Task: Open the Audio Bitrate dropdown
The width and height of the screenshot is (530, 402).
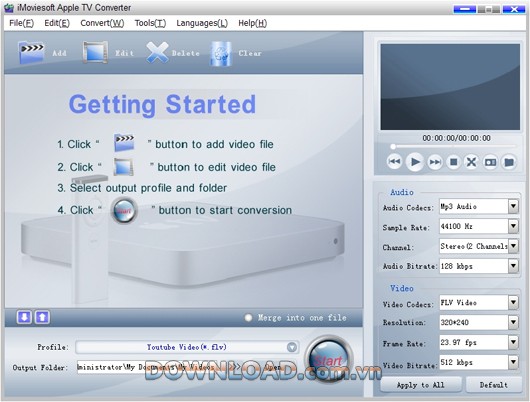Action: [513, 266]
